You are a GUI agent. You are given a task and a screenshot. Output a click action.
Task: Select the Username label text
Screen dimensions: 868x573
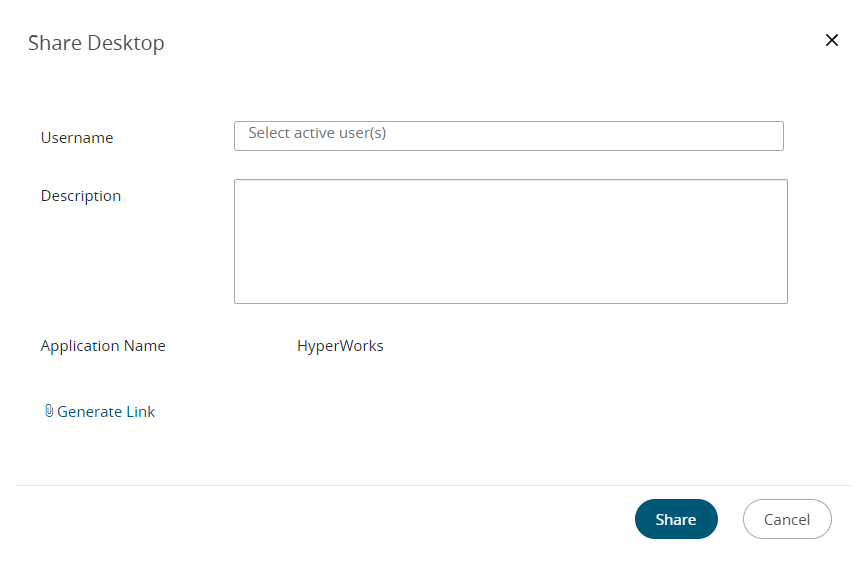[77, 138]
